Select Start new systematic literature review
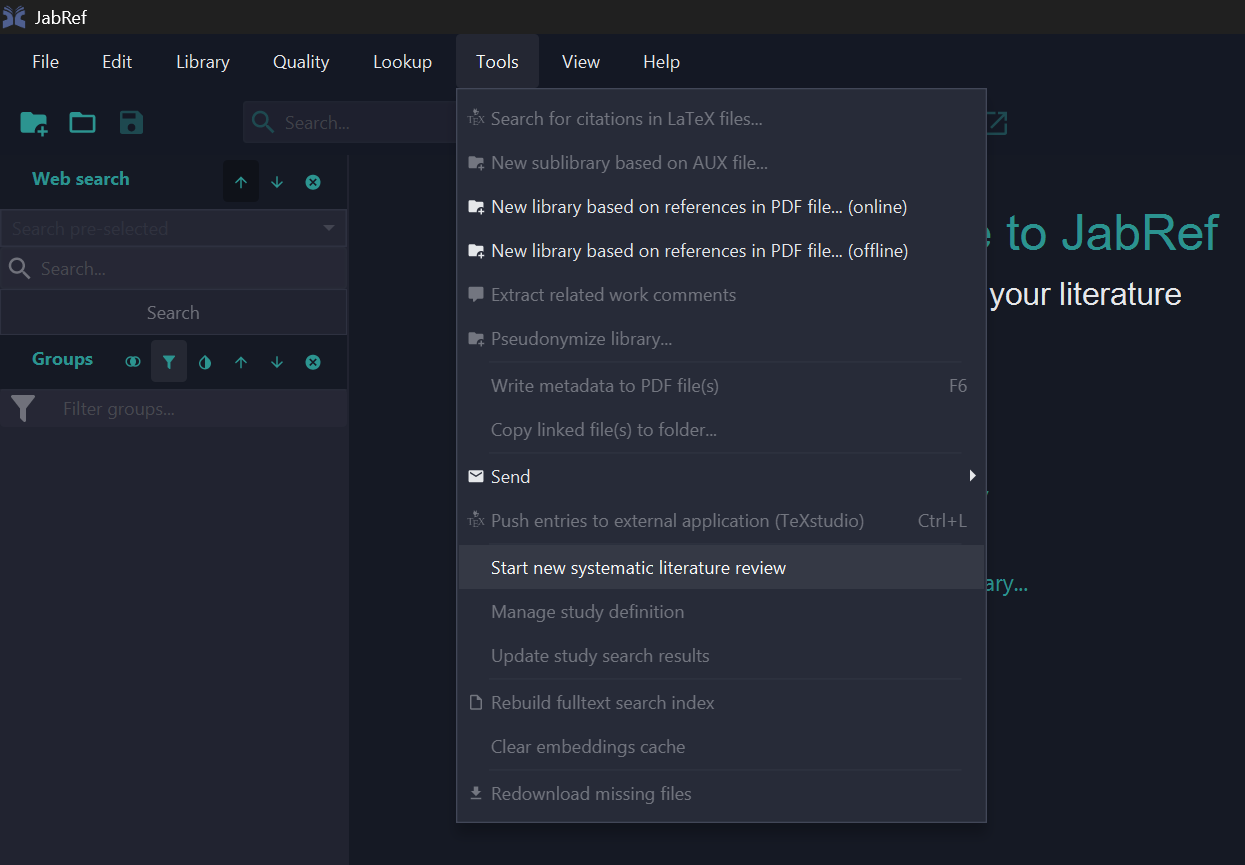 tap(721, 567)
